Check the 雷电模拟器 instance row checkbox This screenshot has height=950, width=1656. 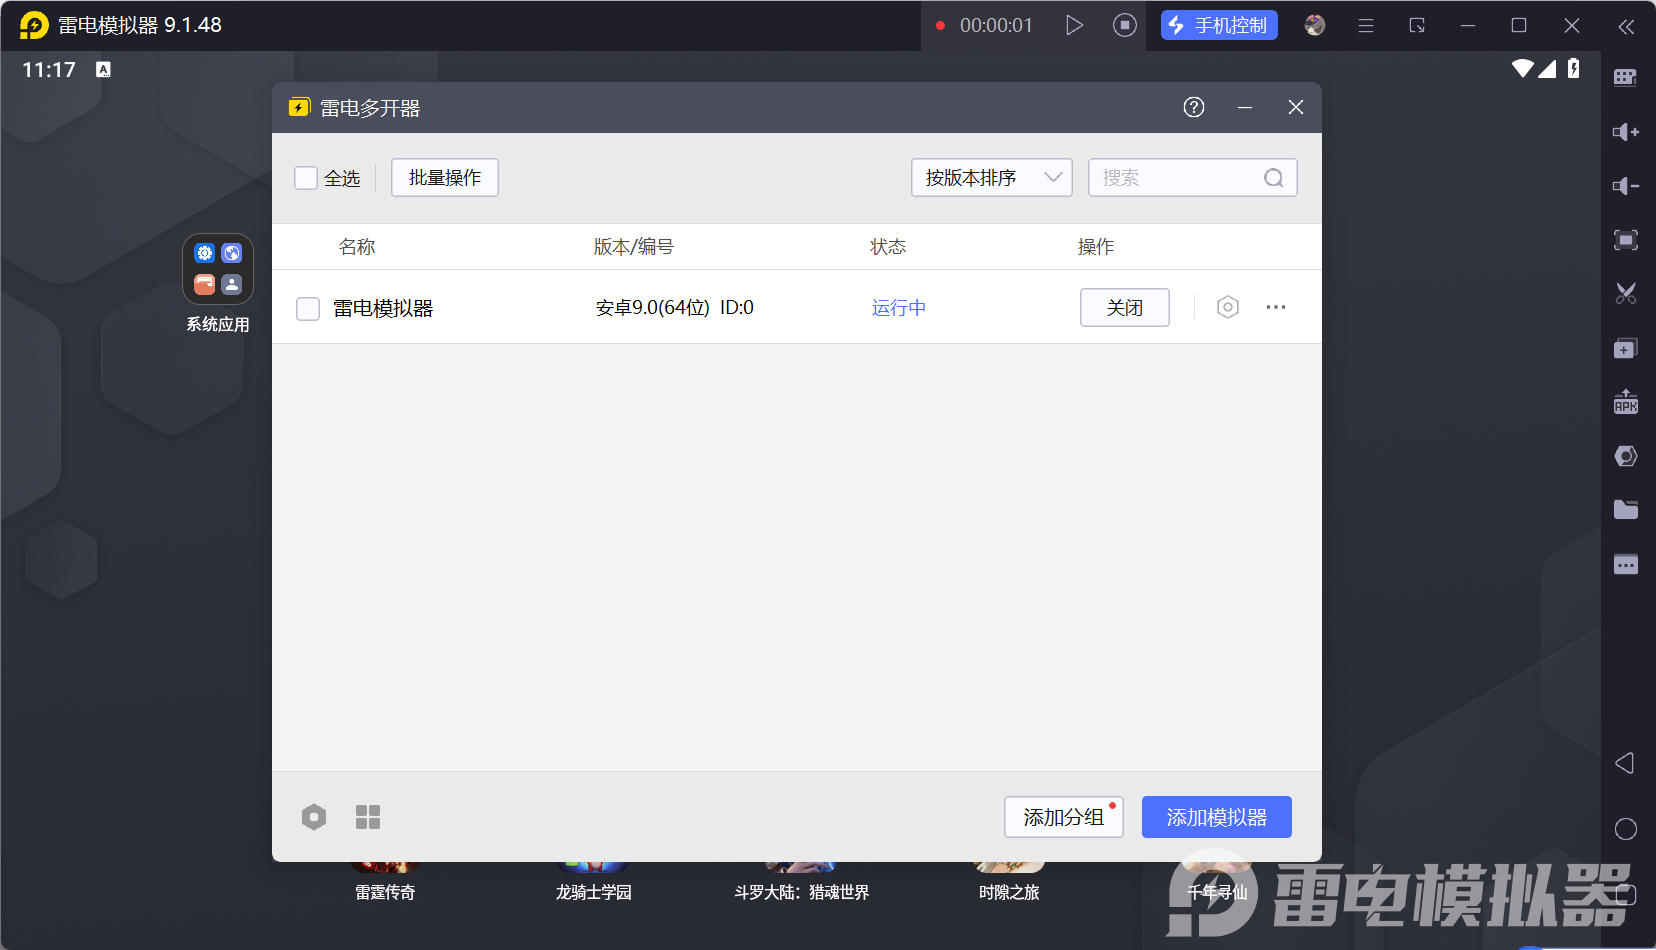click(x=308, y=308)
